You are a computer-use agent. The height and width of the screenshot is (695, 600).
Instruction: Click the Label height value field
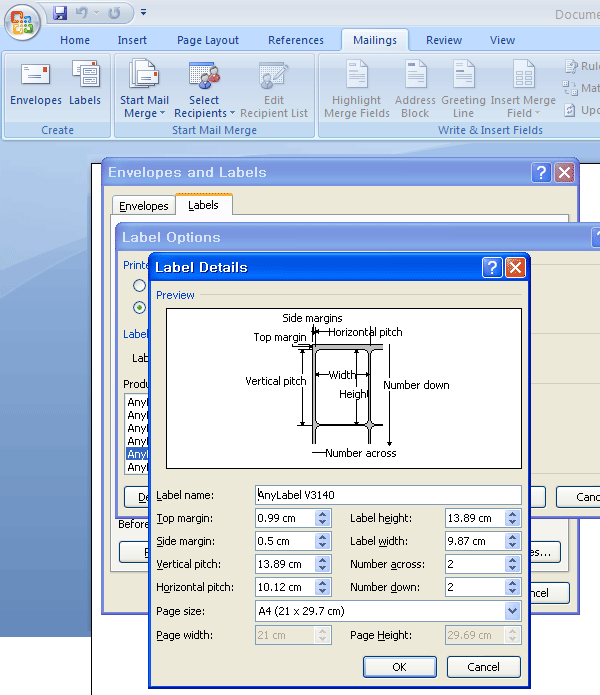pos(475,518)
